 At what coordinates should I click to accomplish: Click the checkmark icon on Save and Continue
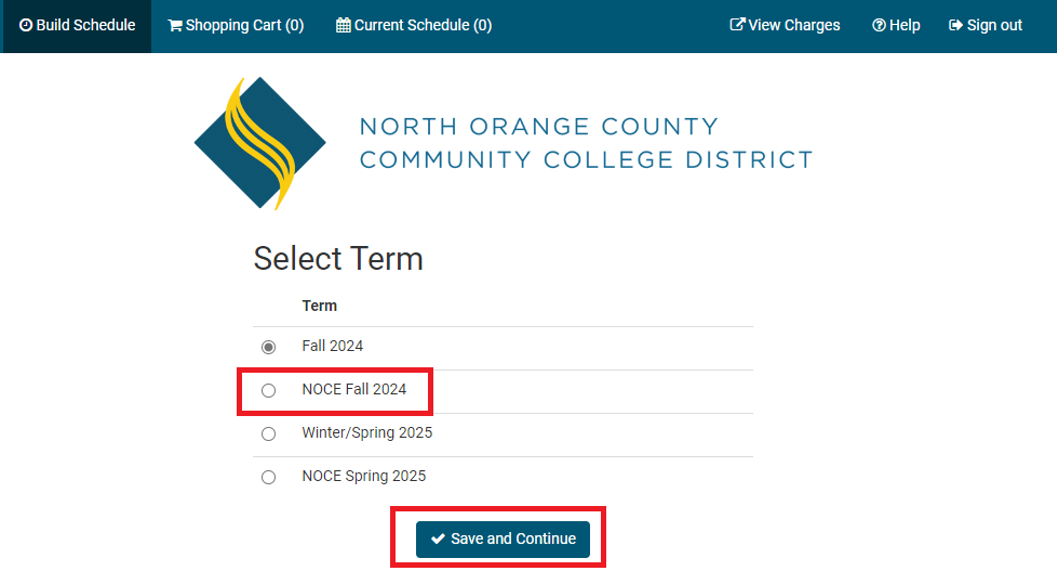pos(438,538)
